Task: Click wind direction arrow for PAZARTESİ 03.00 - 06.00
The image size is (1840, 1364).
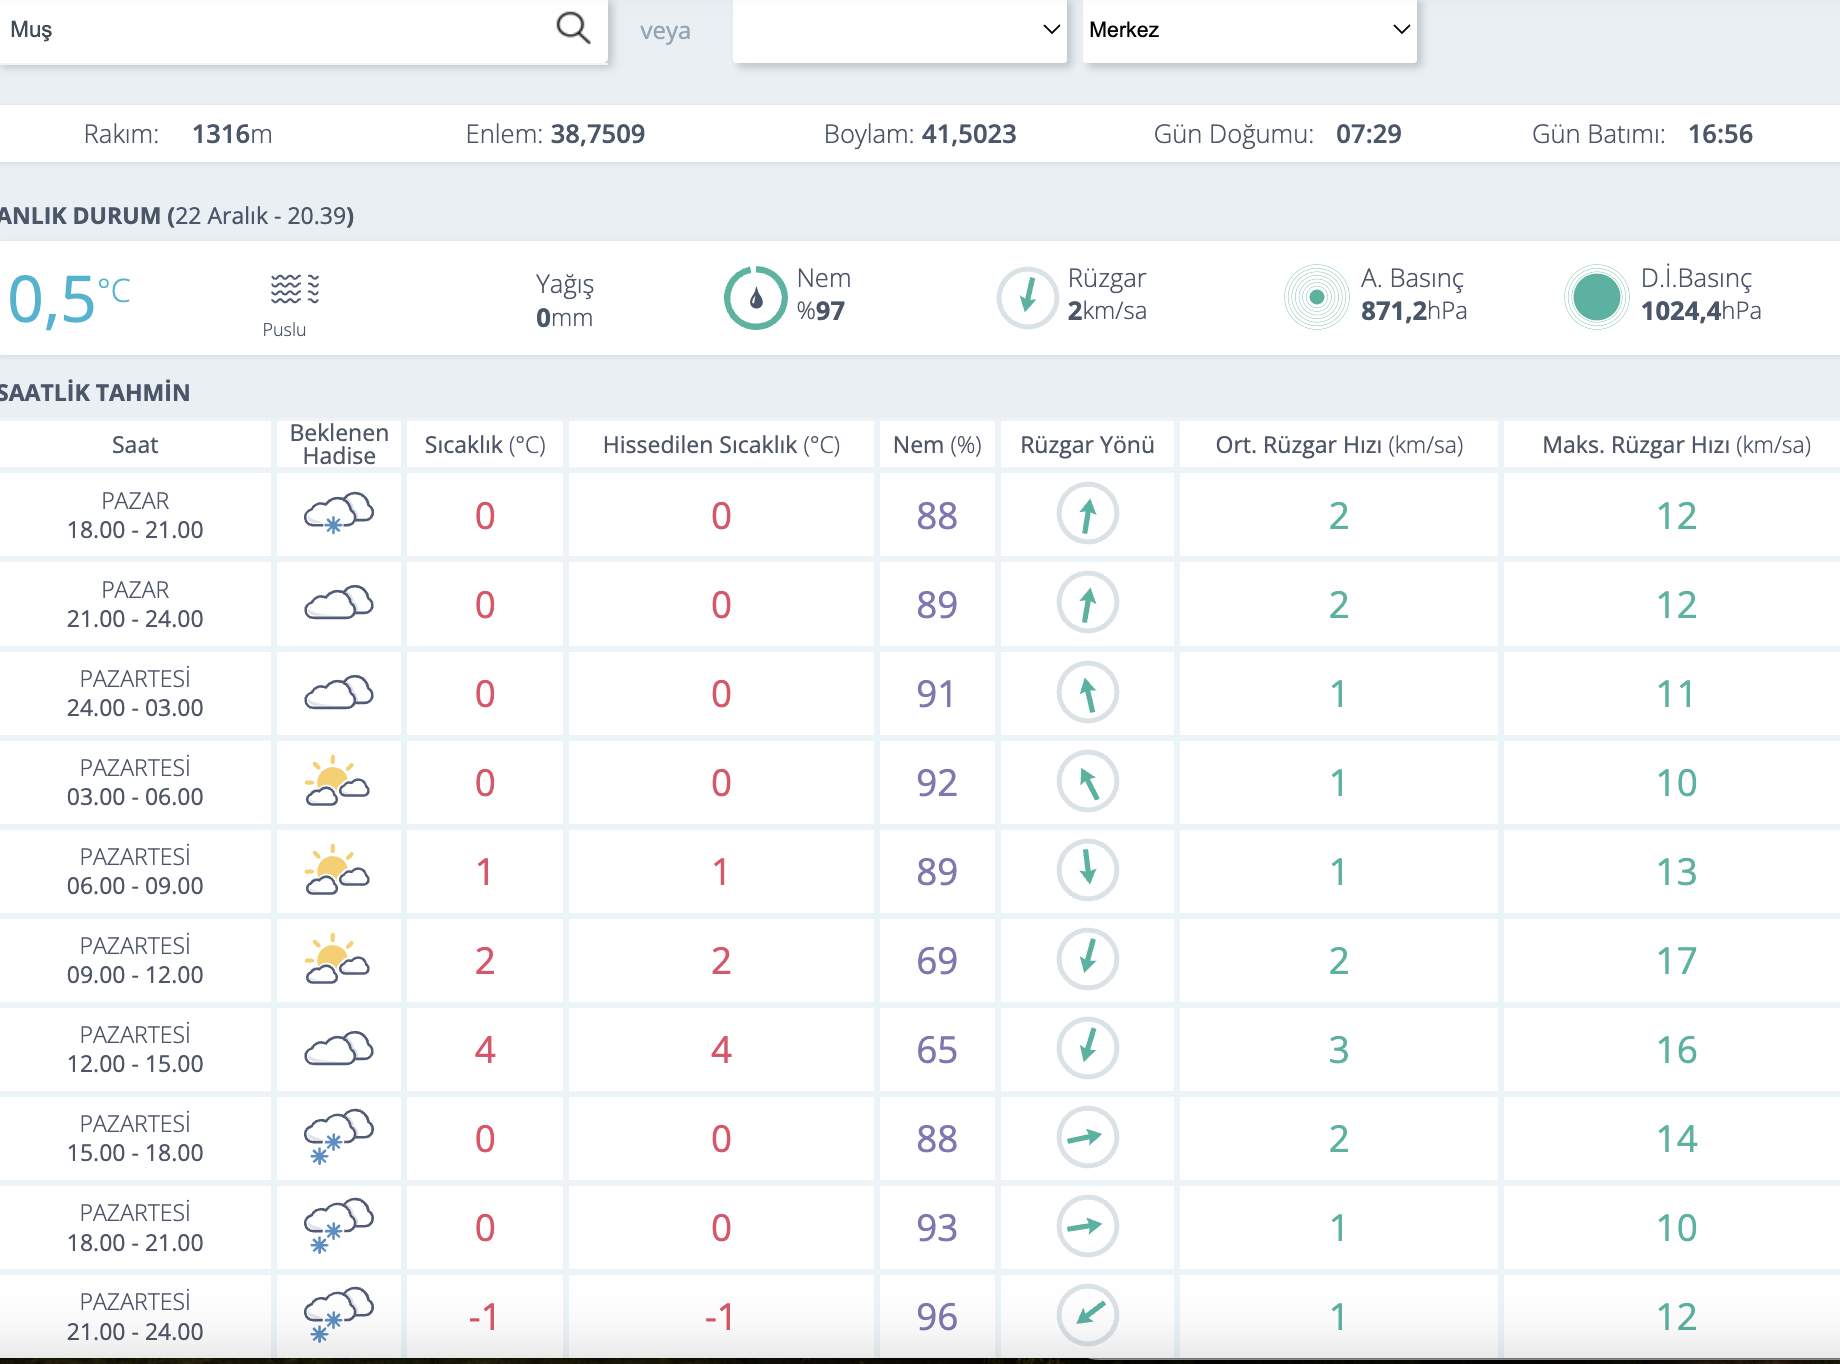Action: click(x=1087, y=781)
